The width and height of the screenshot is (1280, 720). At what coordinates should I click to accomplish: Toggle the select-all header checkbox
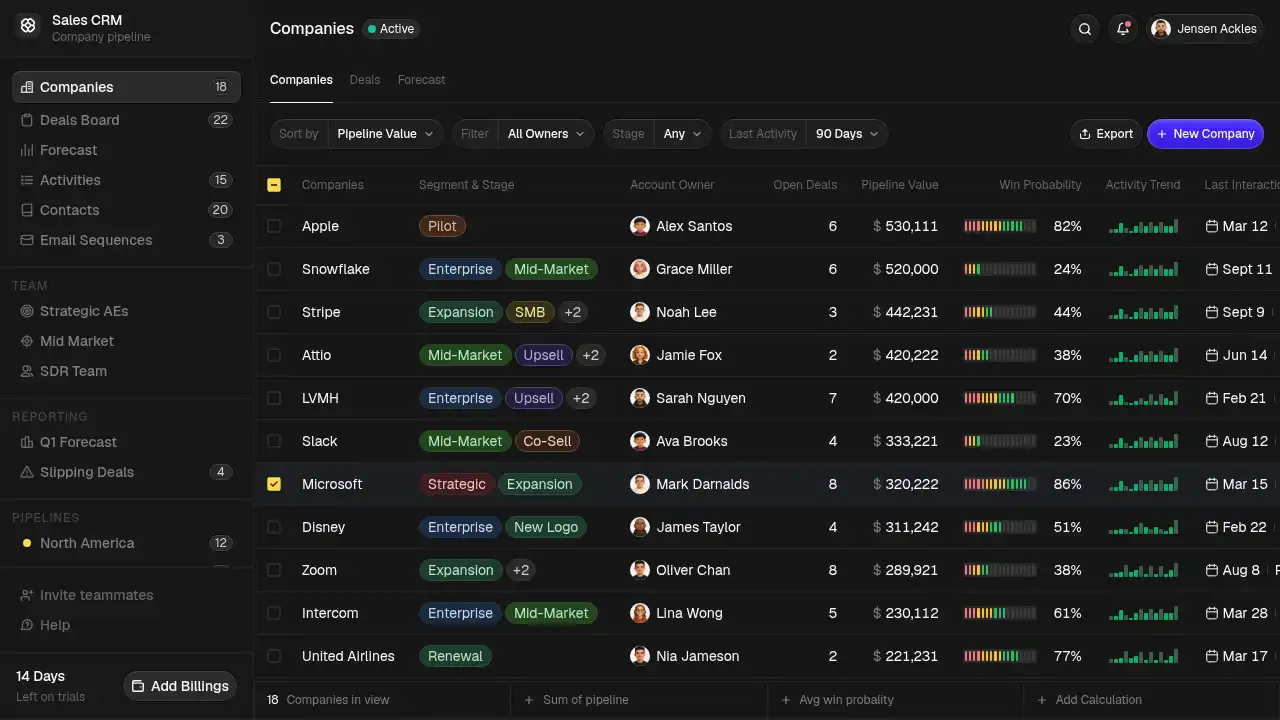(x=274, y=185)
